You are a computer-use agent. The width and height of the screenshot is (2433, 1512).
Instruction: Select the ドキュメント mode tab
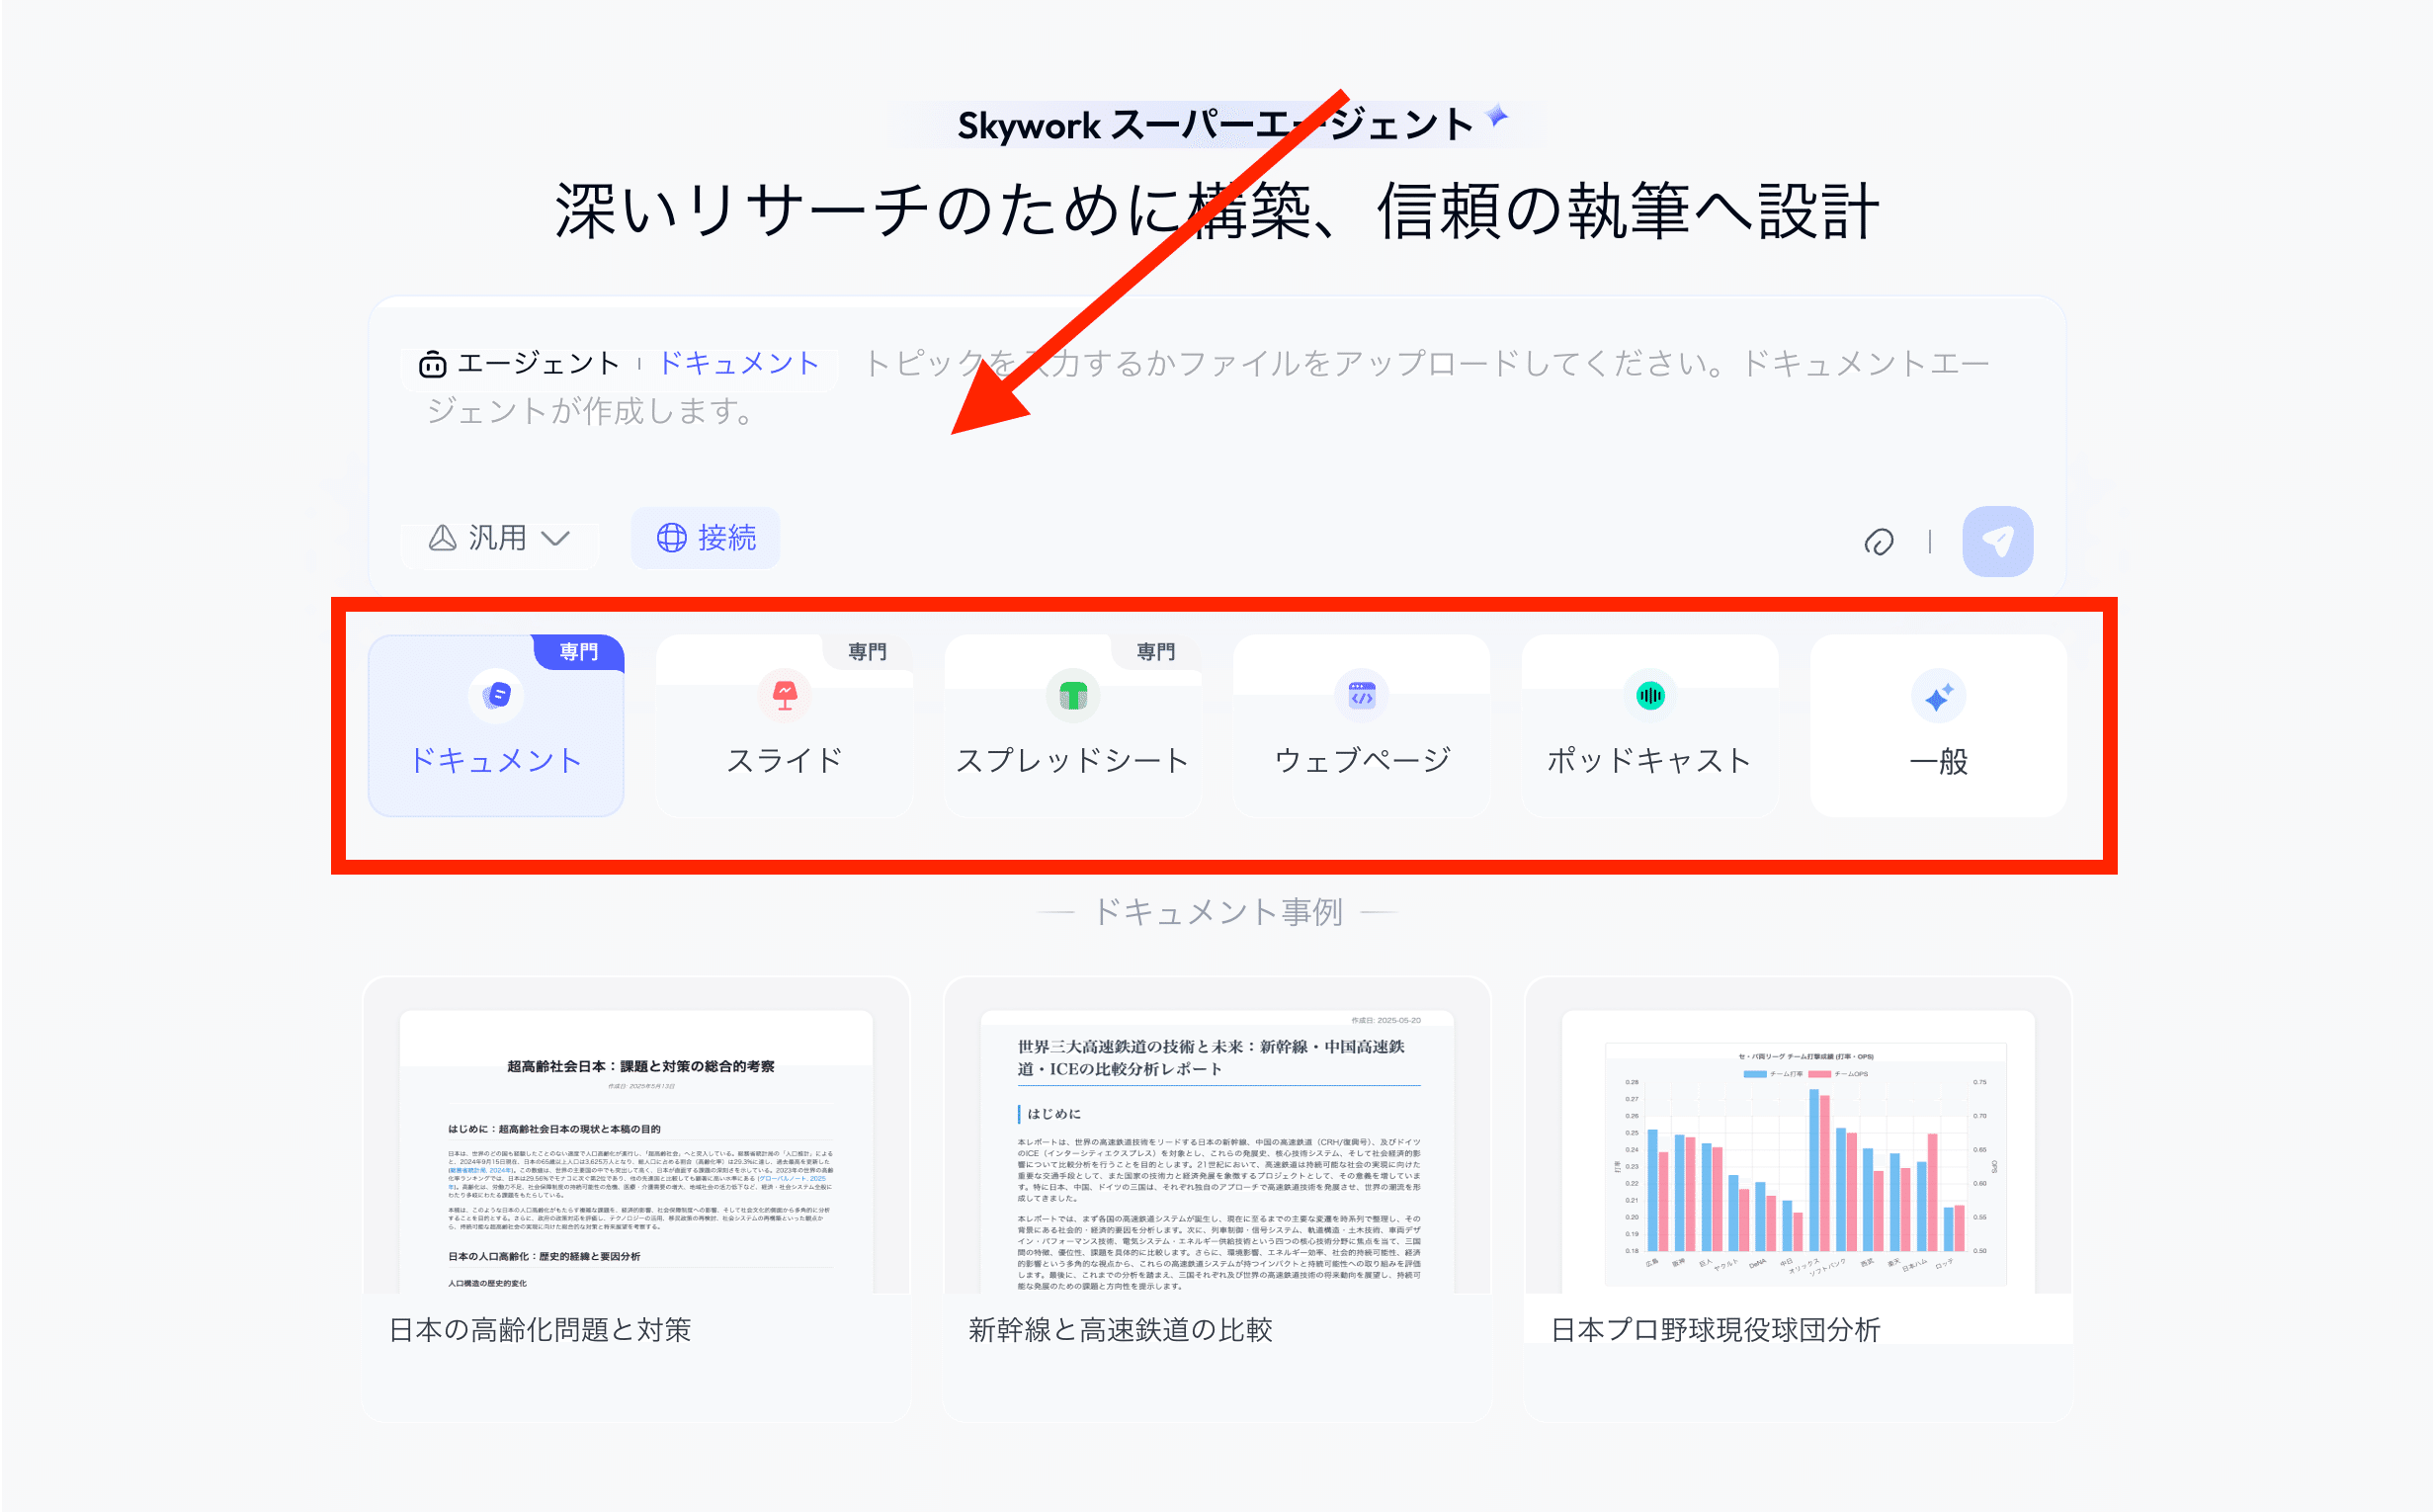496,760
